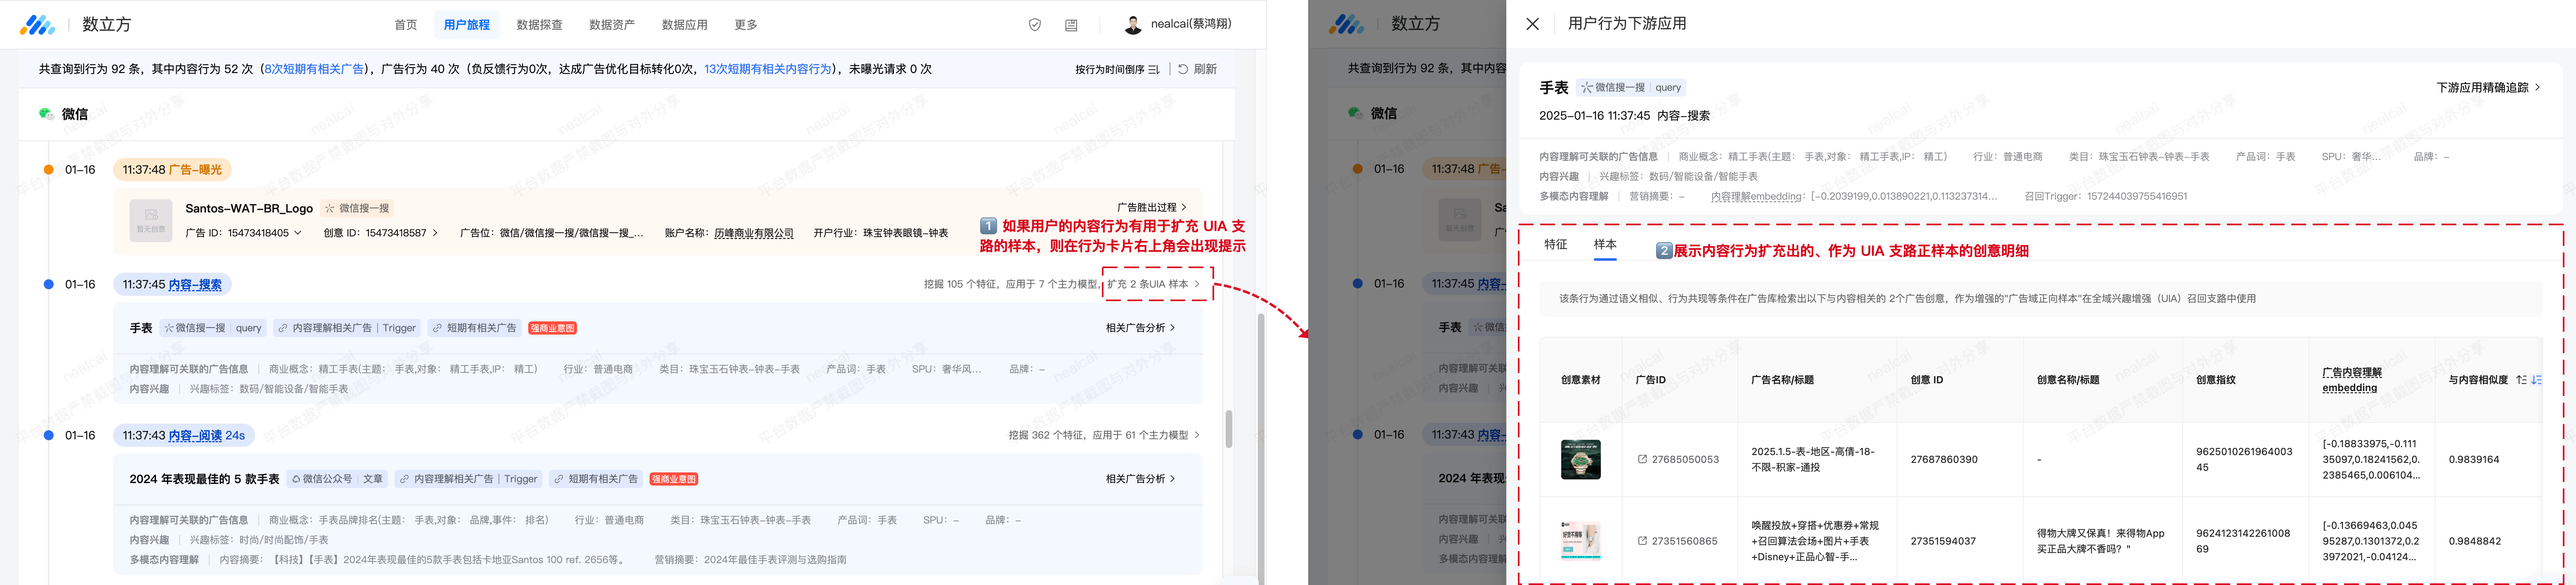This screenshot has width=2576, height=585.
Task: Switch to 特征 tab in drawer
Action: click(x=1555, y=244)
